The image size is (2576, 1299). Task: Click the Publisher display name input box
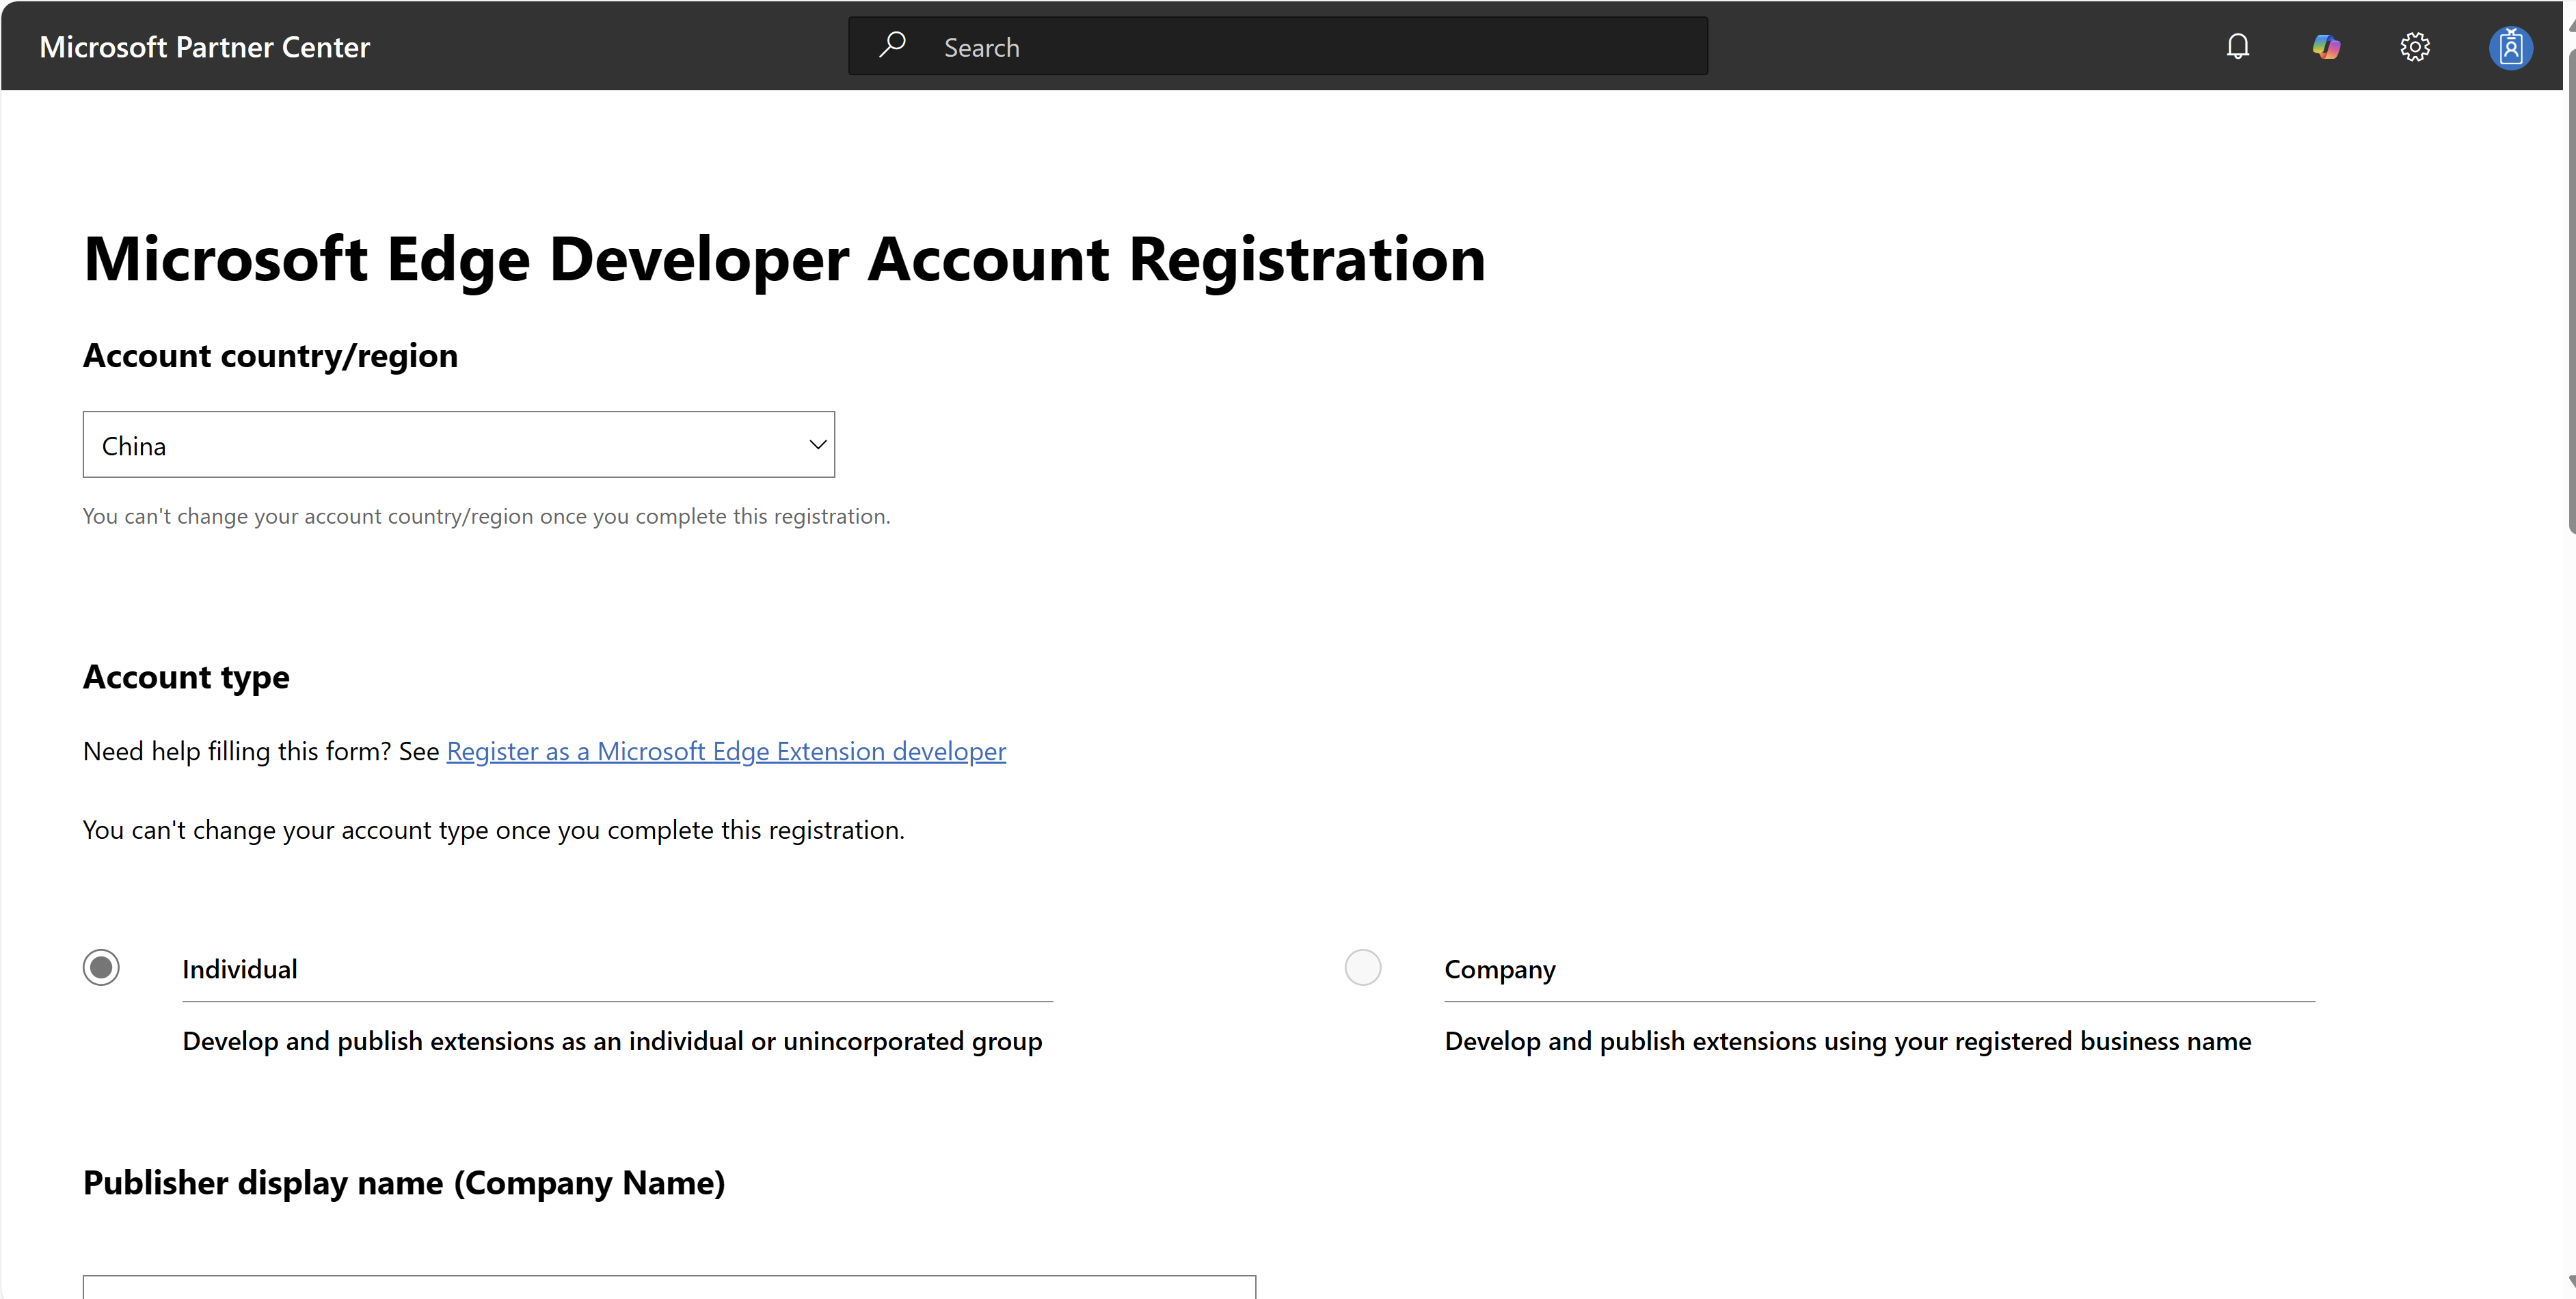(x=669, y=1287)
